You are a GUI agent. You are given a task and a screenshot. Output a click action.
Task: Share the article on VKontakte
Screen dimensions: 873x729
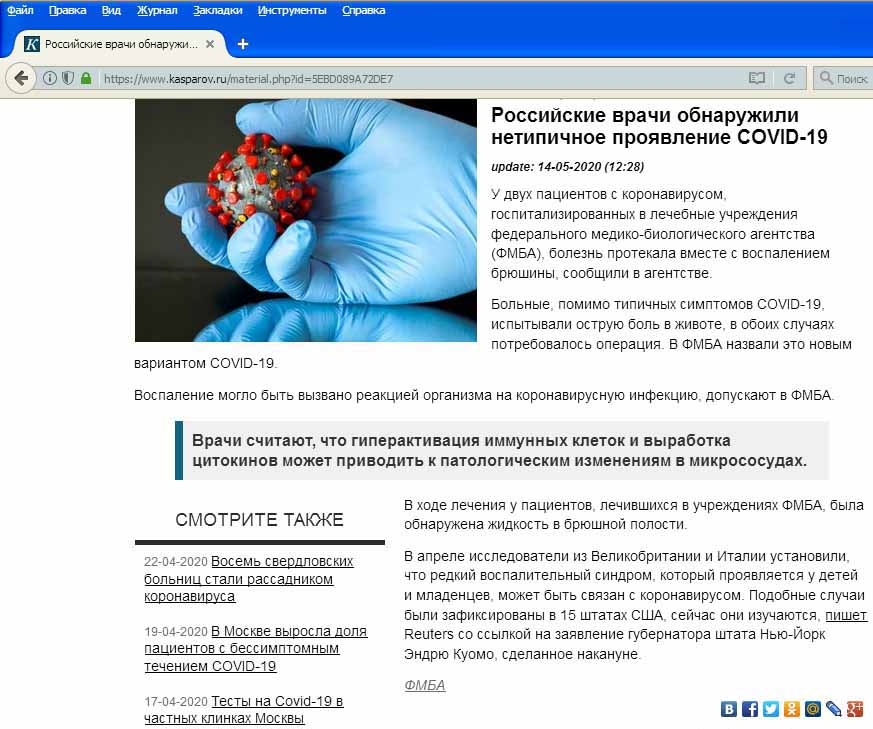tap(729, 709)
